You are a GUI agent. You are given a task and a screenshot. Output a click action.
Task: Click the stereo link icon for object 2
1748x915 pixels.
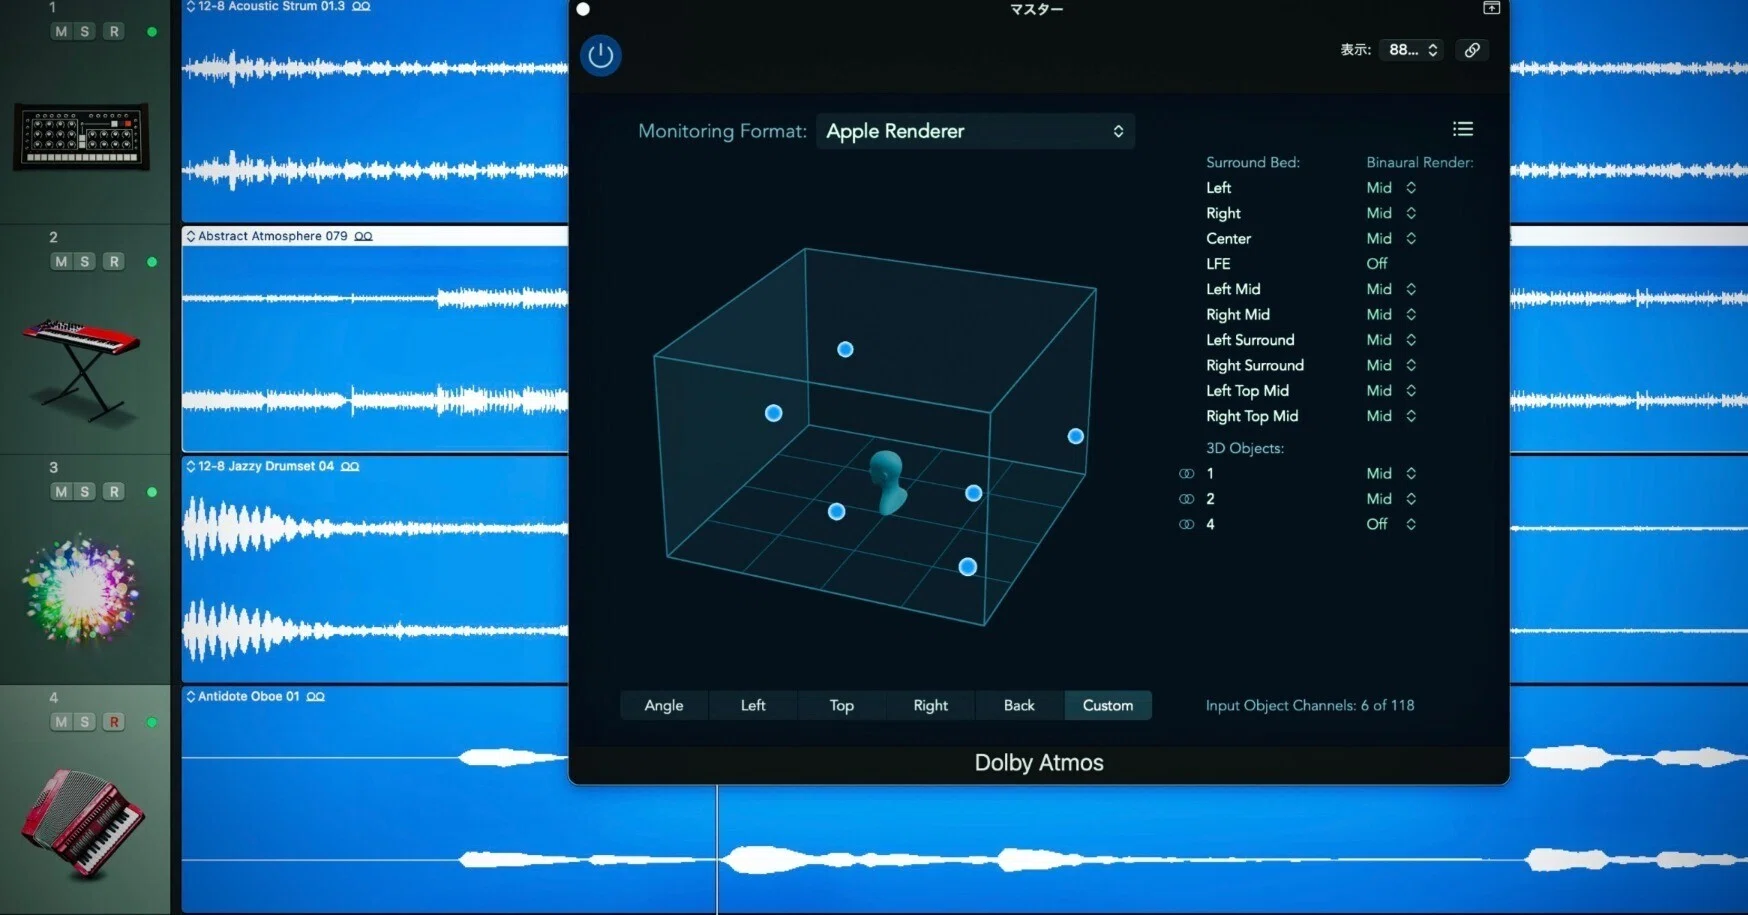(x=1186, y=499)
